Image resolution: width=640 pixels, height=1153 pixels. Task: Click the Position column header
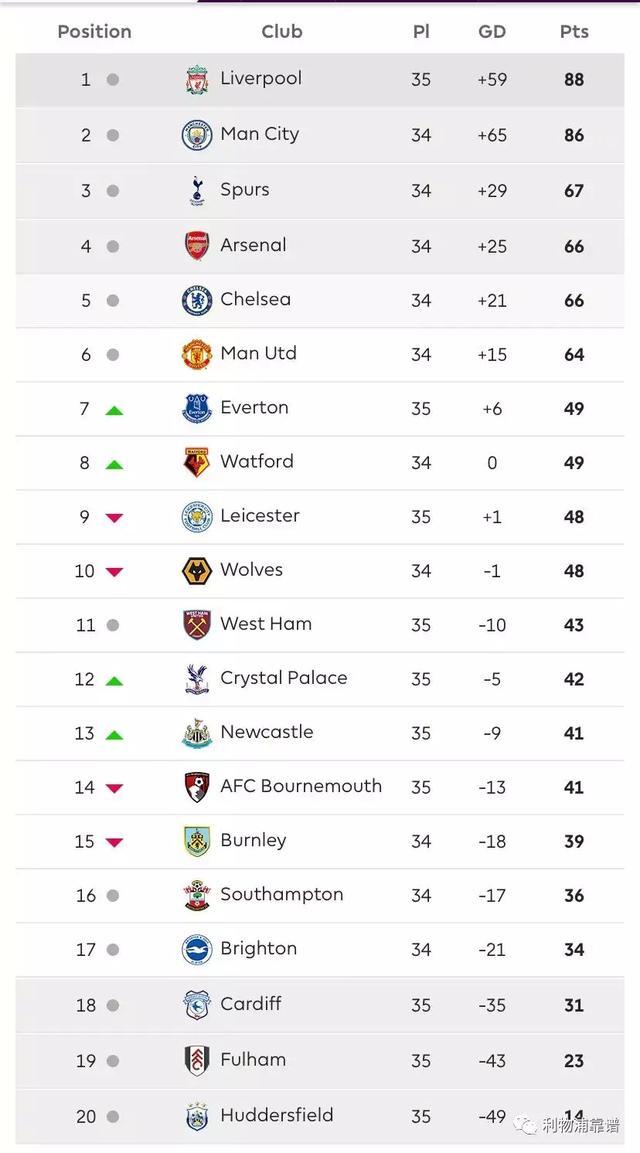(94, 32)
